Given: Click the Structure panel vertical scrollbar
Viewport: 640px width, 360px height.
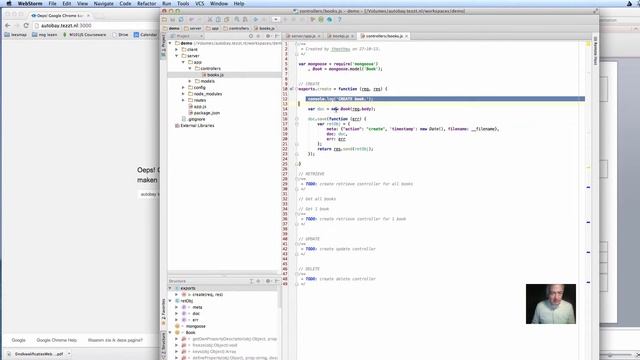Looking at the screenshot, I should pos(280,298).
